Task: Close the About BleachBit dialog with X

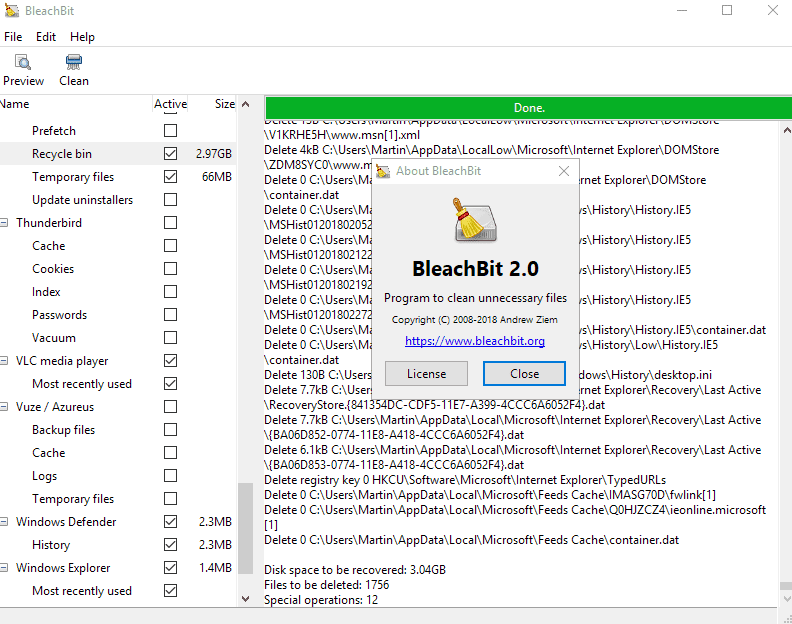Action: [x=564, y=171]
